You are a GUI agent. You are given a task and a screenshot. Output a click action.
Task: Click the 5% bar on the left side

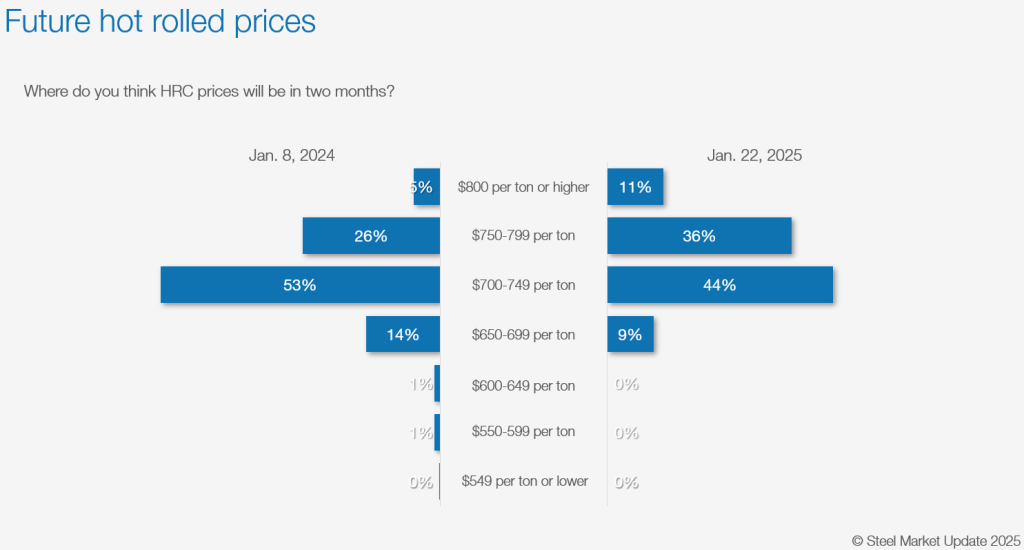427,187
